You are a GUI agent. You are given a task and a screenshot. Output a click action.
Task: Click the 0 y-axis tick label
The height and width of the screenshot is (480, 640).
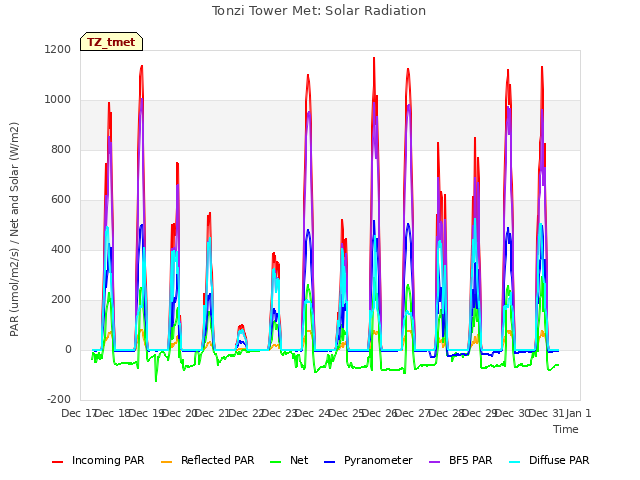(68, 349)
